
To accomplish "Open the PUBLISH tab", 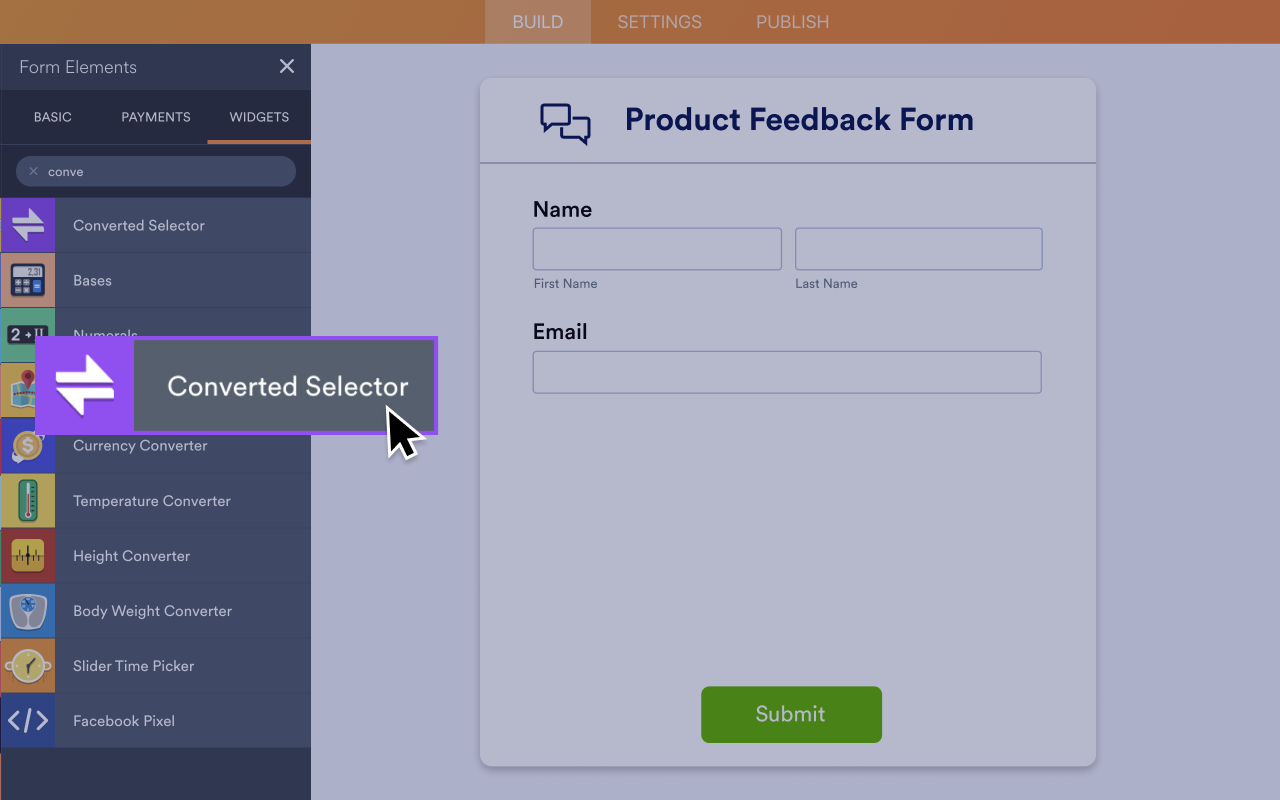I will click(x=791, y=21).
